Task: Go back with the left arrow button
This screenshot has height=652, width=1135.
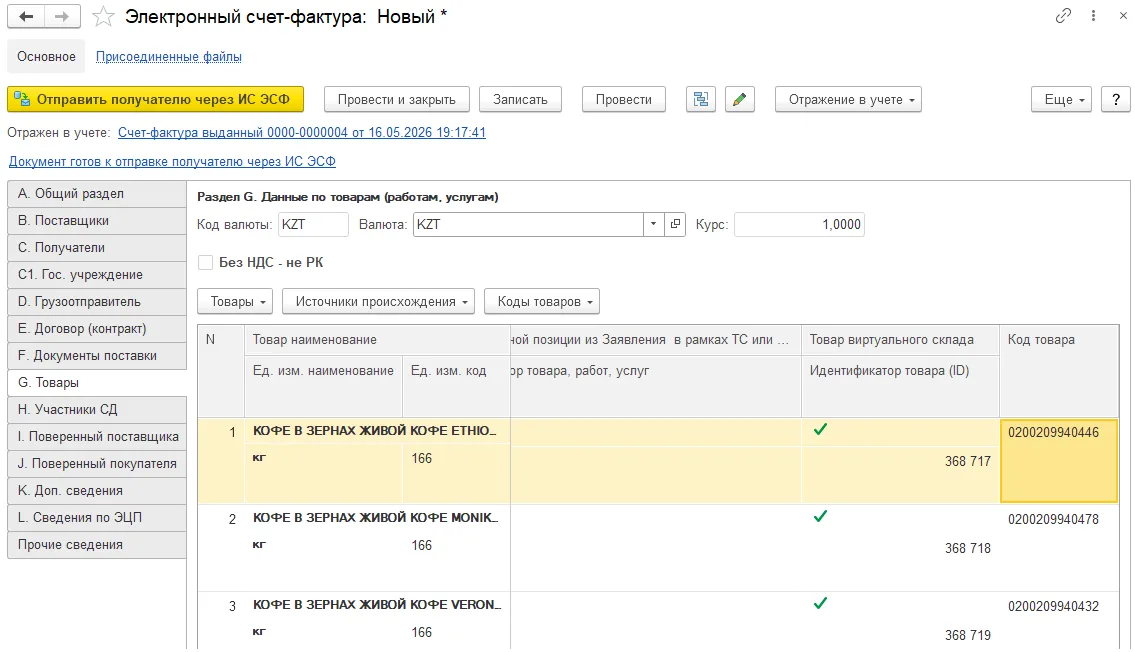Action: [x=26, y=17]
